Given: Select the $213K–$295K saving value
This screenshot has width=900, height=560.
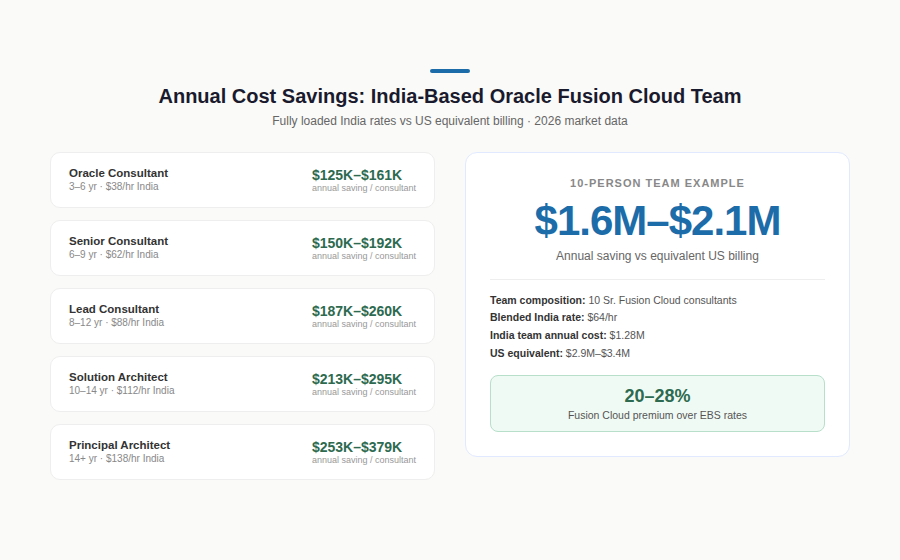Looking at the screenshot, I should 357,379.
